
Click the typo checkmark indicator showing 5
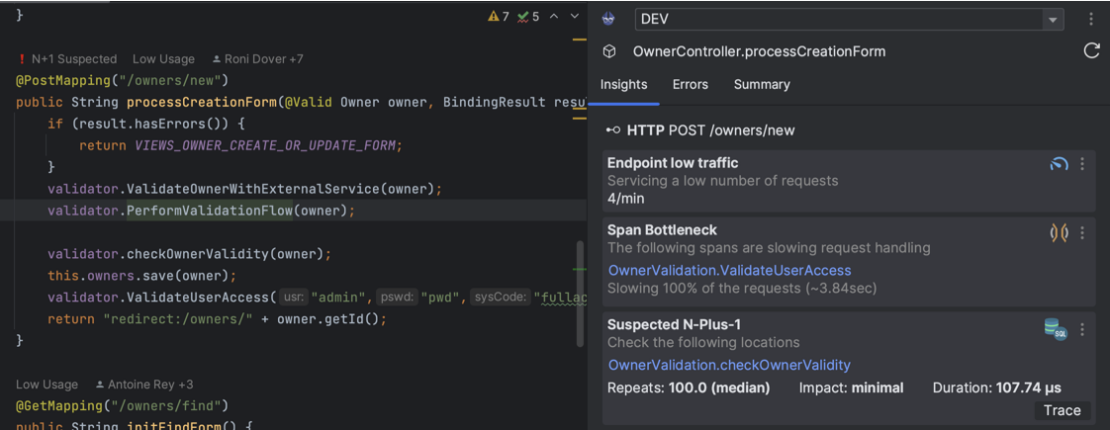528,16
